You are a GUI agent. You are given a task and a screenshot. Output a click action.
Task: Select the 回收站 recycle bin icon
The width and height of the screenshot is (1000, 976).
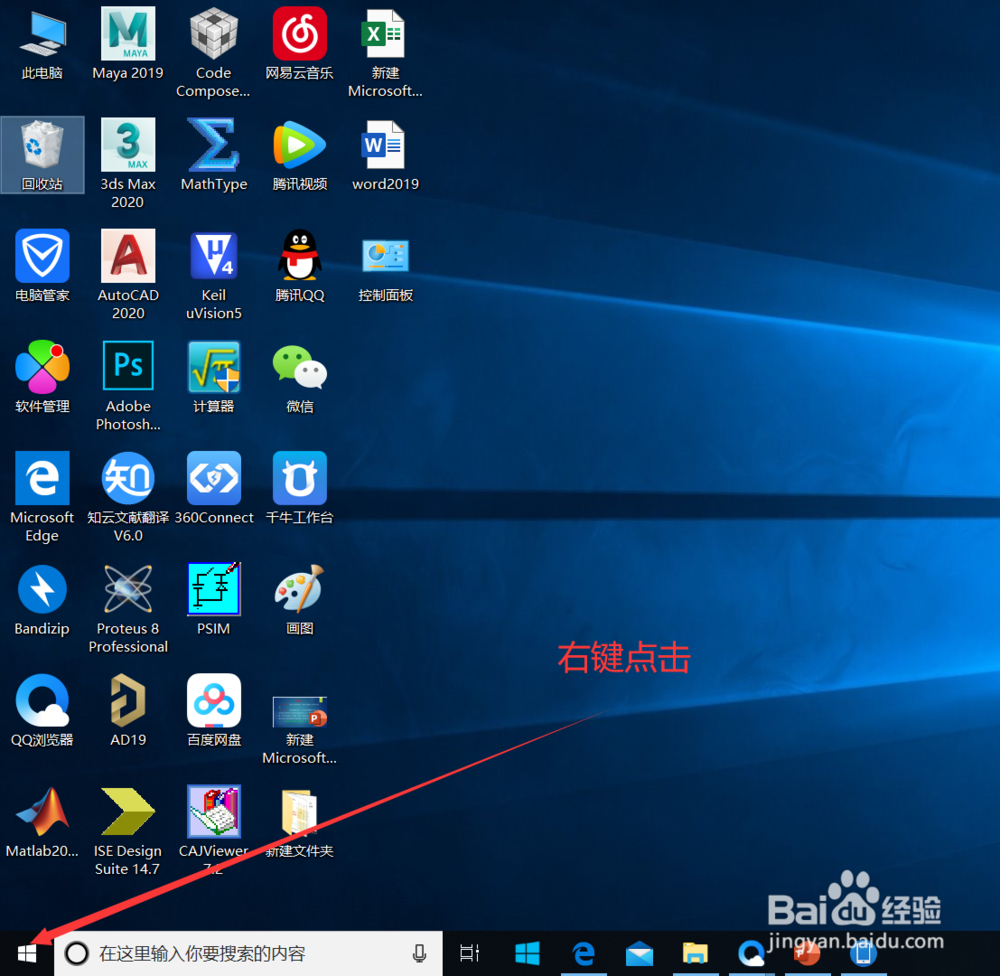coord(42,155)
